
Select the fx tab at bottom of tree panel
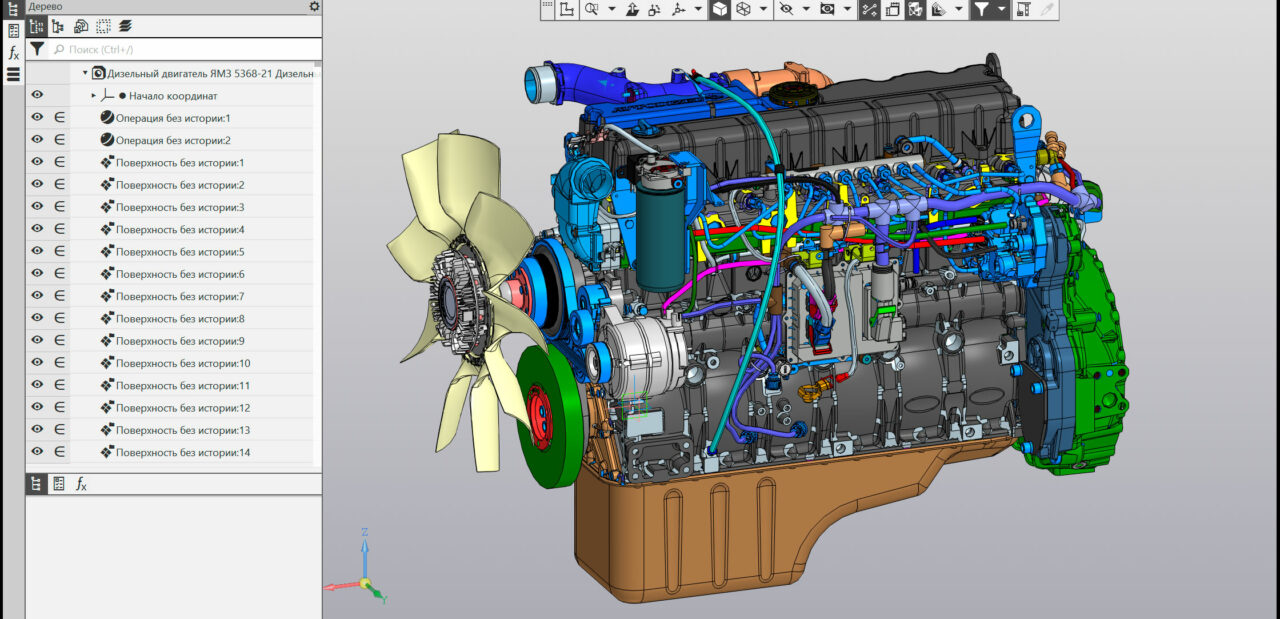point(81,484)
